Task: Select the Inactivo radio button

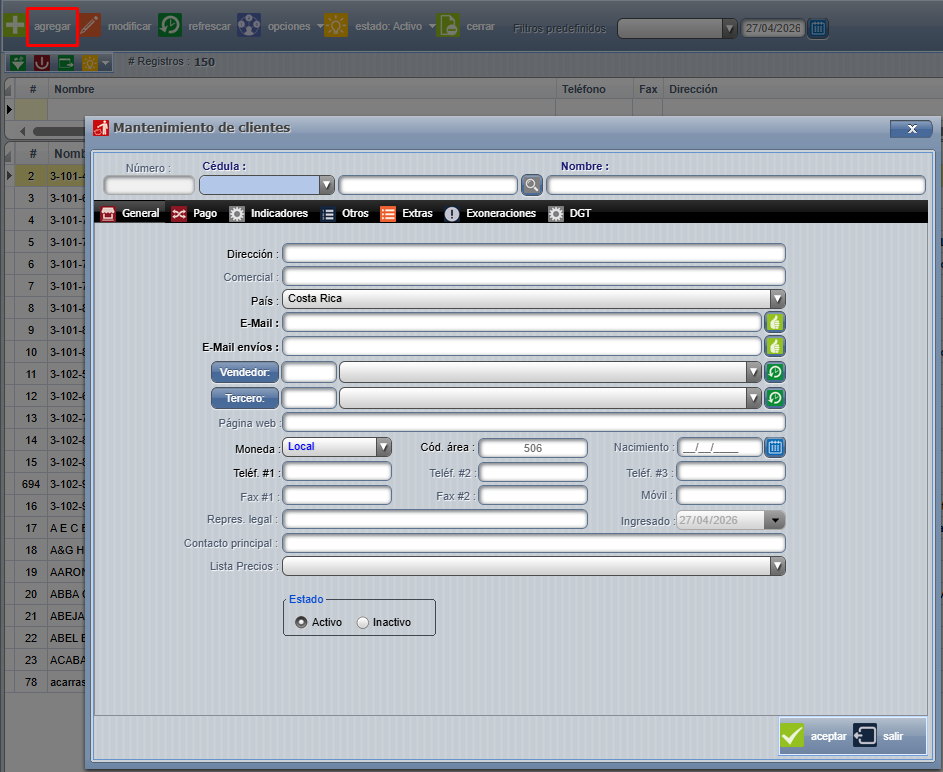Action: coord(363,622)
